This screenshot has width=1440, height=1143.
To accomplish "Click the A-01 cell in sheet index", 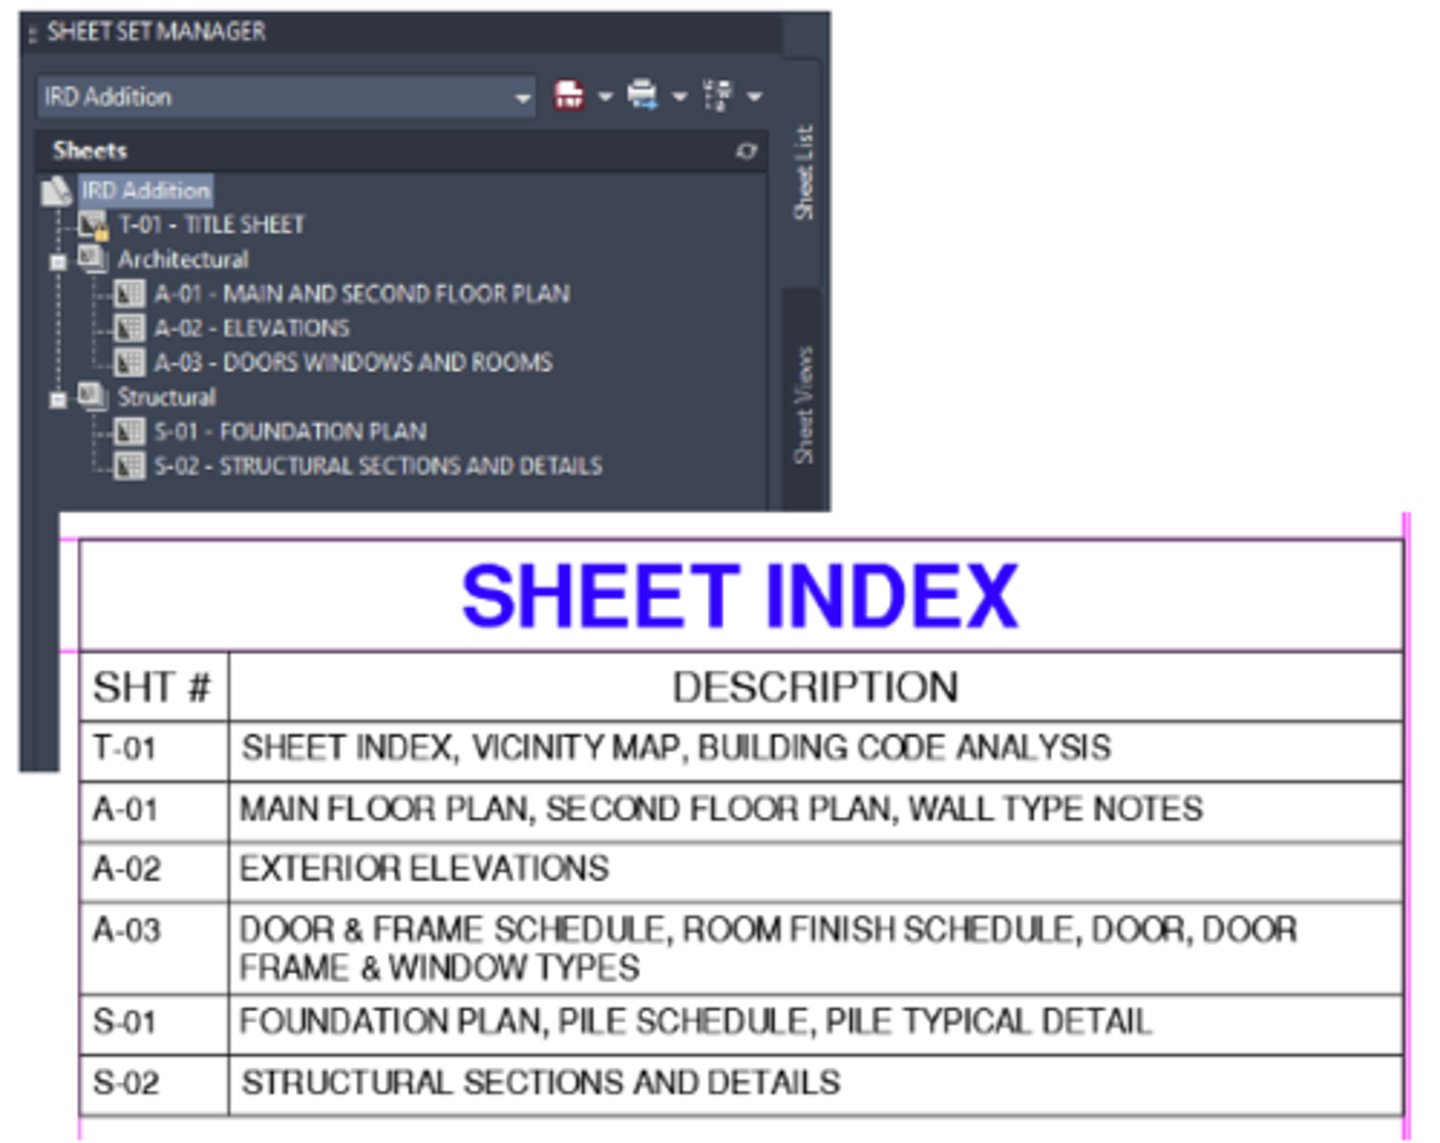I will 153,810.
